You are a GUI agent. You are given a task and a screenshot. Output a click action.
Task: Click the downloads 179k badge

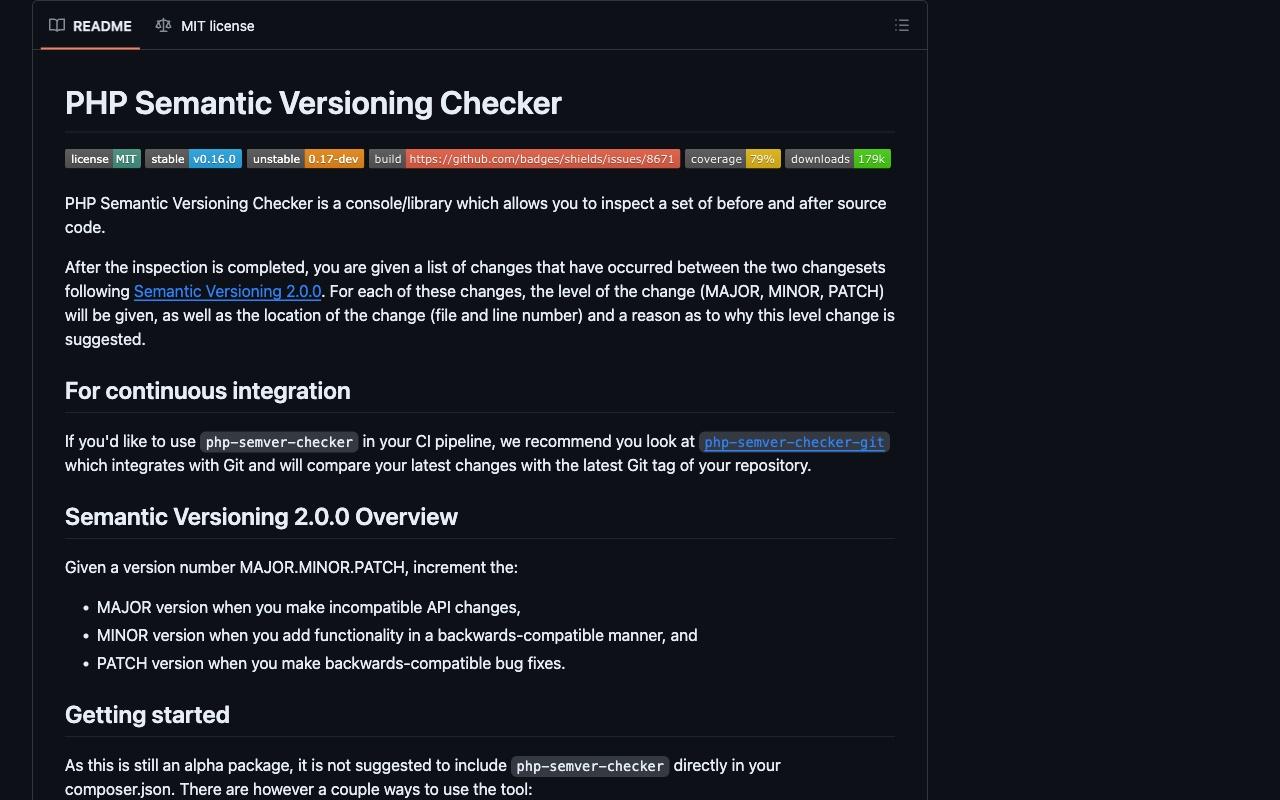pos(838,159)
